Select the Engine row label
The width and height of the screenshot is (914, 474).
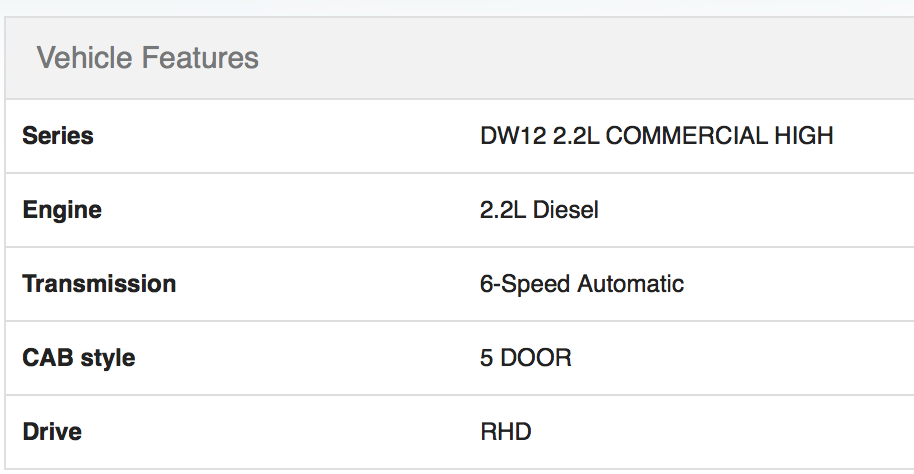click(x=62, y=210)
